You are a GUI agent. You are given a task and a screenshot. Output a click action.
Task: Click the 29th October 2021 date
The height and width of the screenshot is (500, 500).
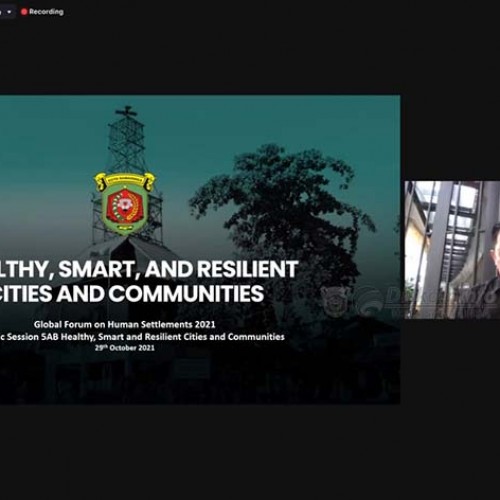[x=125, y=348]
